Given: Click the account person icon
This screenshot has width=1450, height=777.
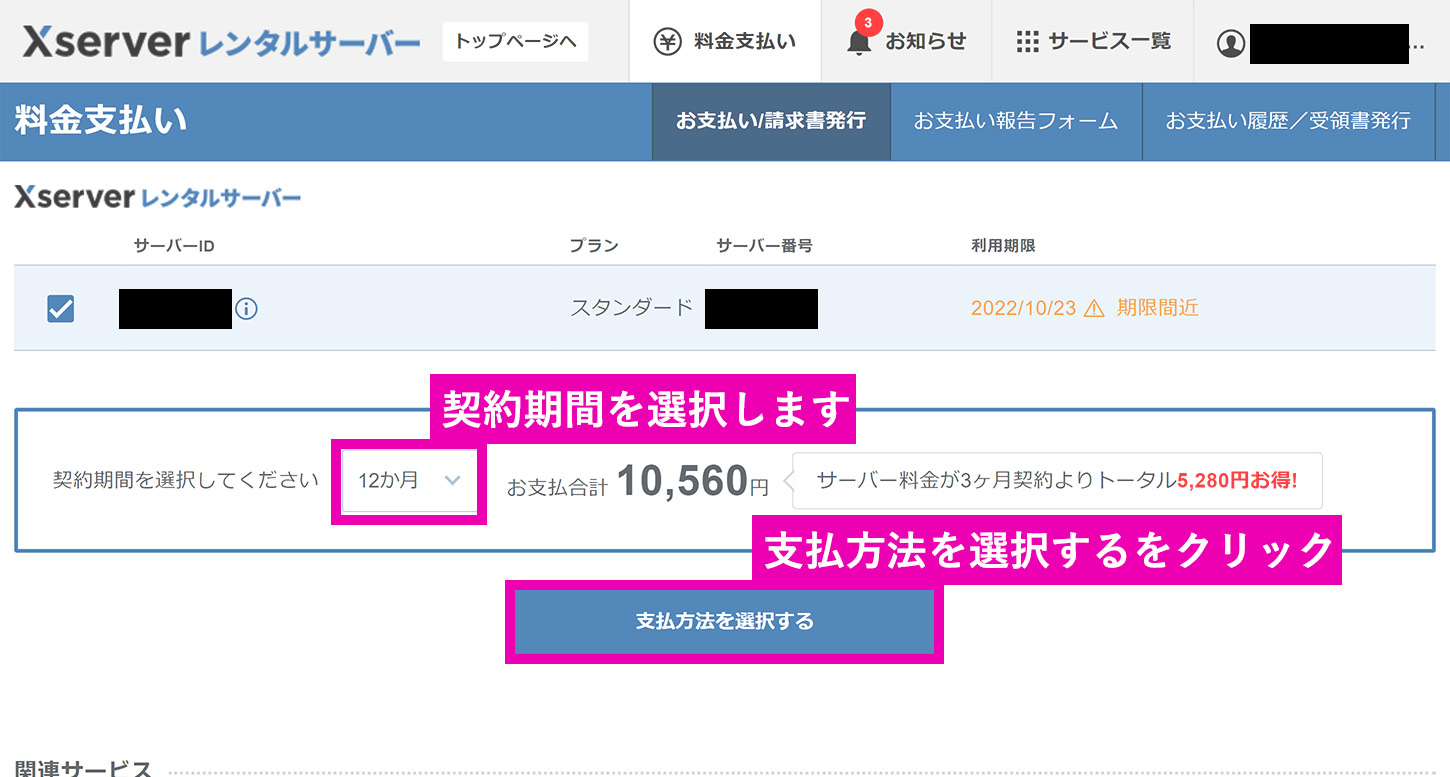Looking at the screenshot, I should click(1231, 42).
